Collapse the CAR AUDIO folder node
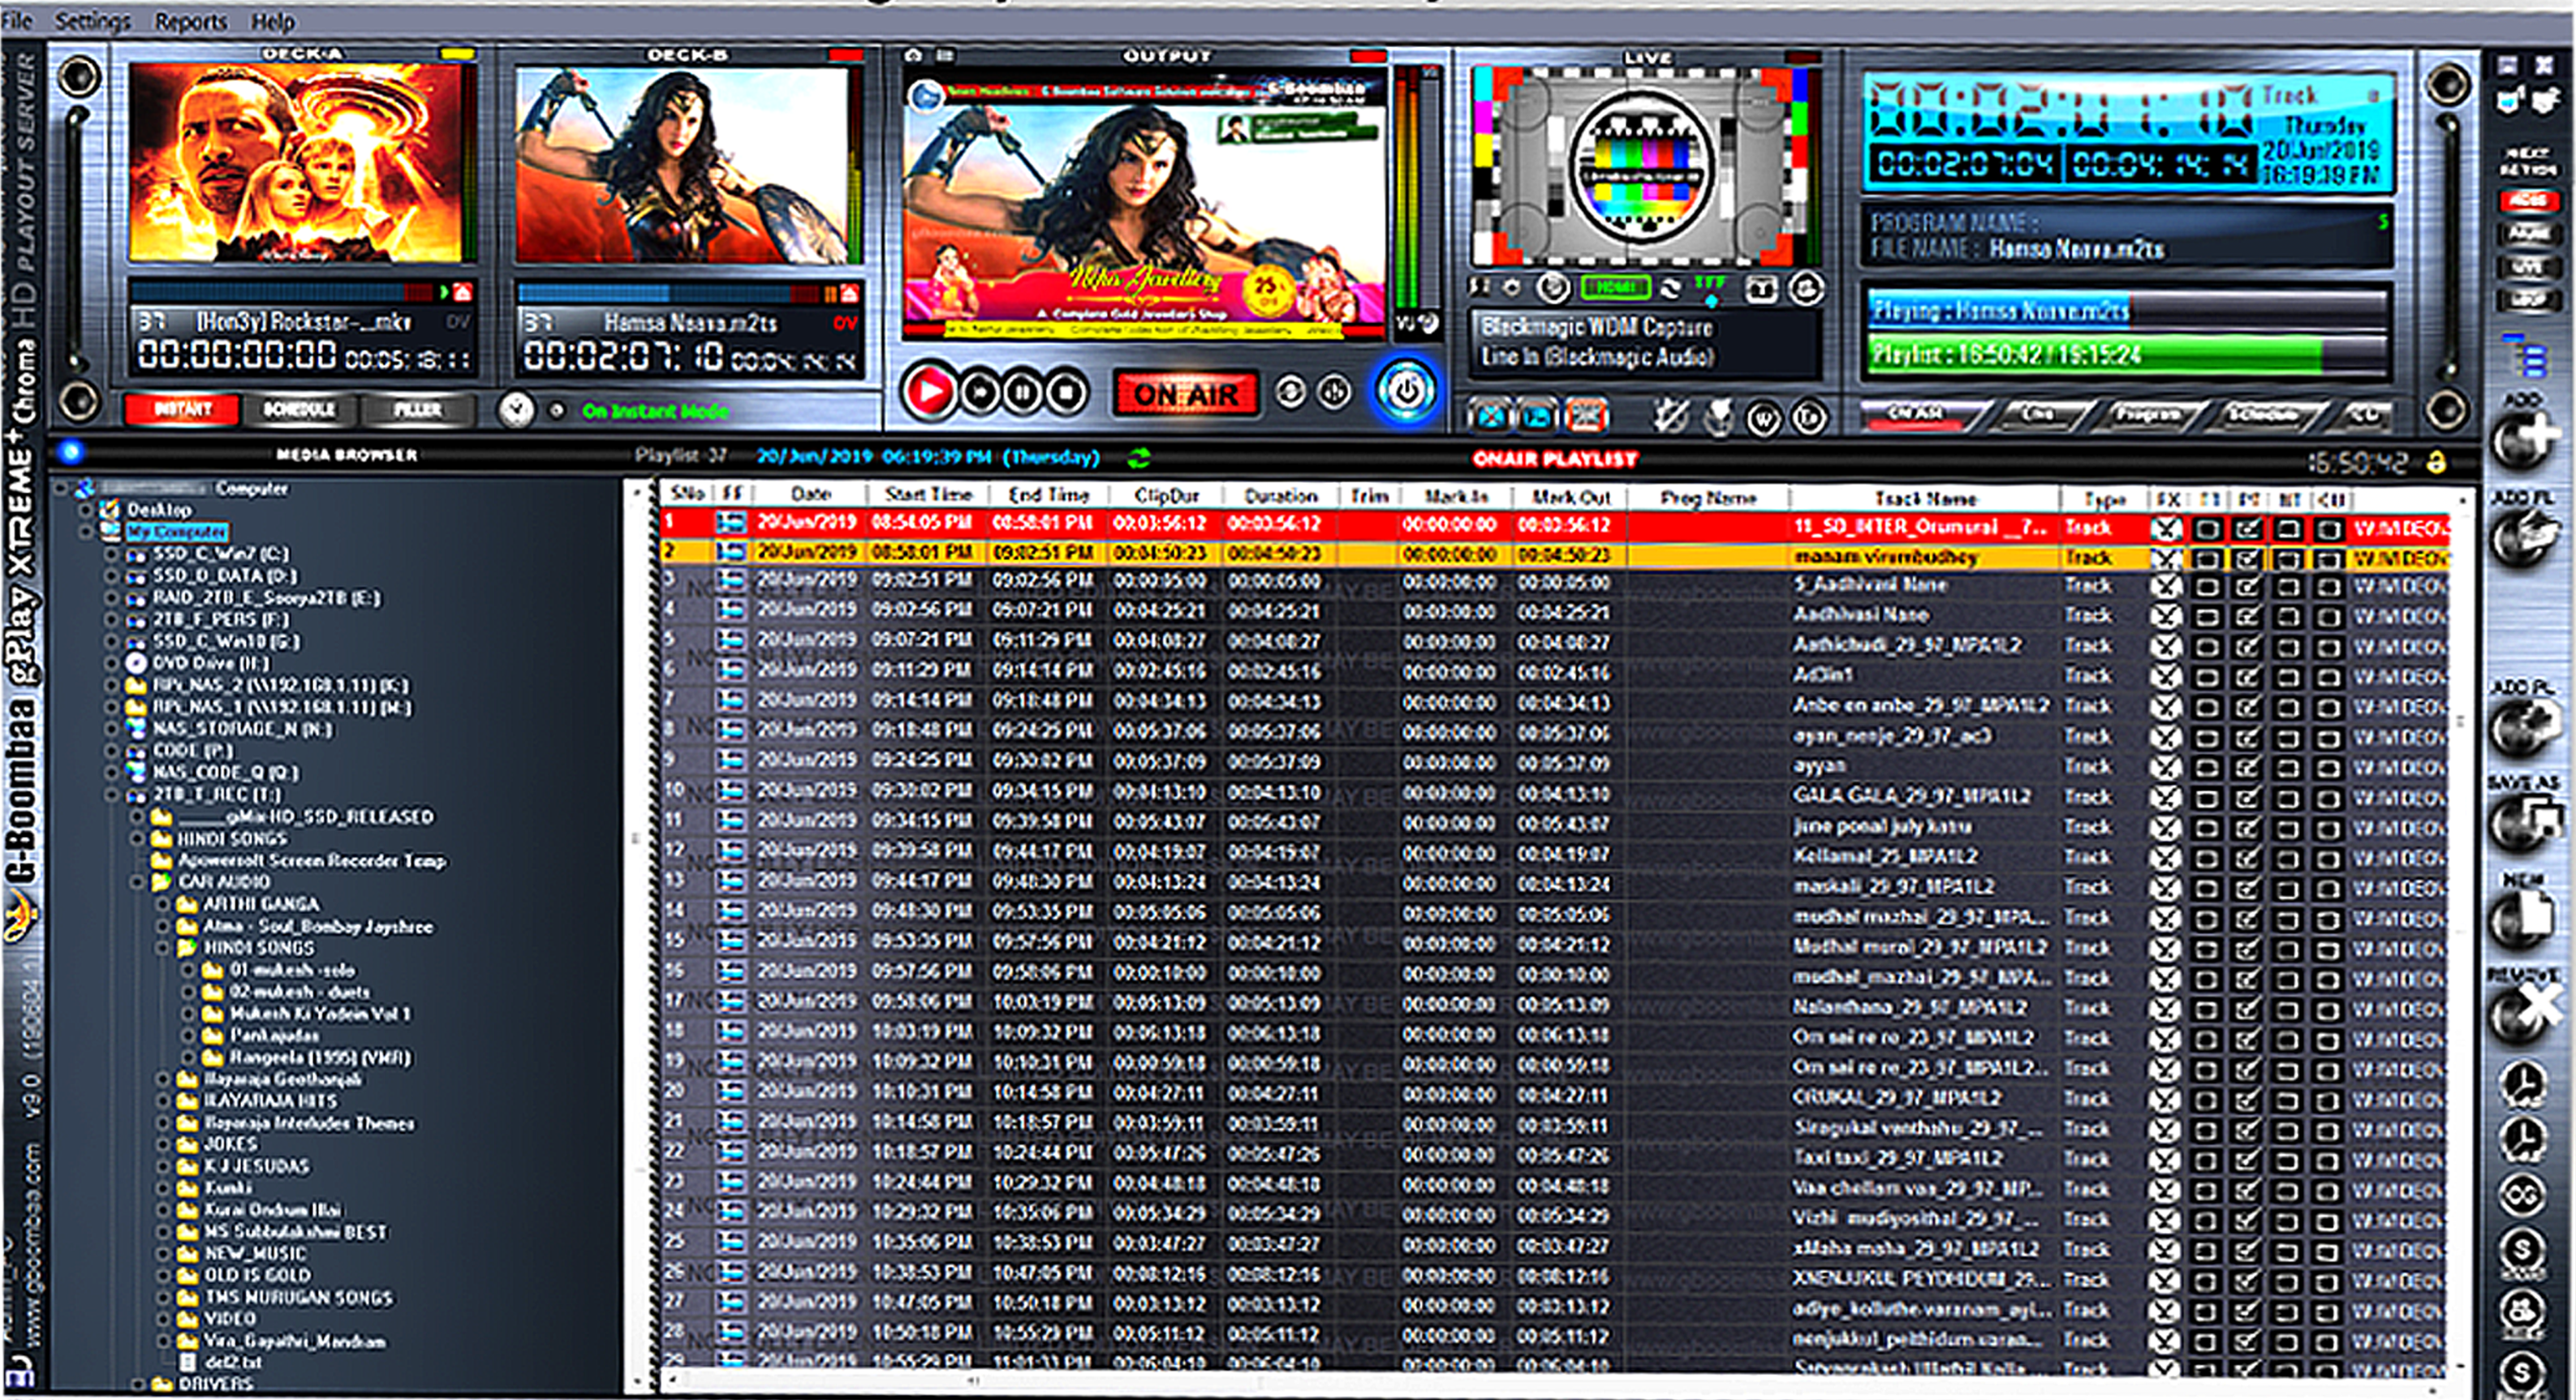Image resolution: width=2576 pixels, height=1400 pixels. (138, 882)
